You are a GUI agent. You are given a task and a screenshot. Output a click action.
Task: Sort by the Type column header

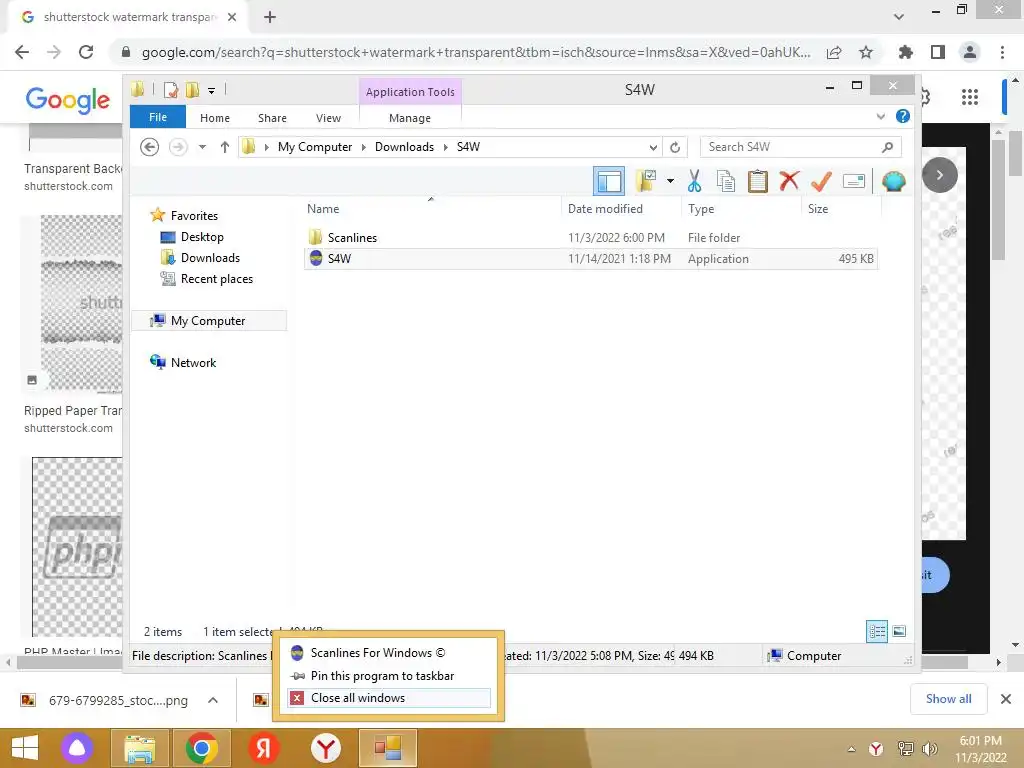pos(741,209)
